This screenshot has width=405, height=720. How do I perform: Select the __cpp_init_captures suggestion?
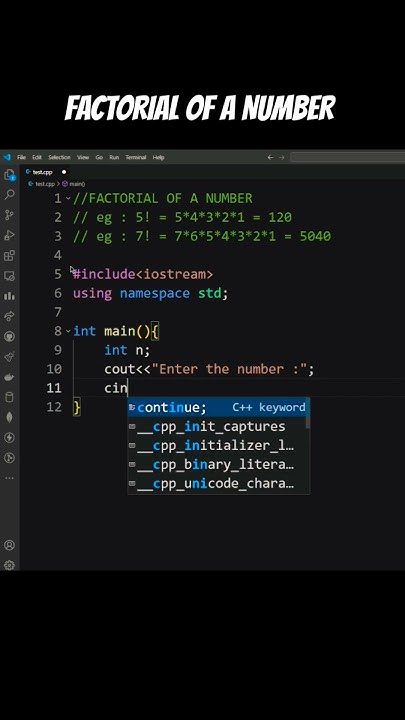tap(216, 427)
